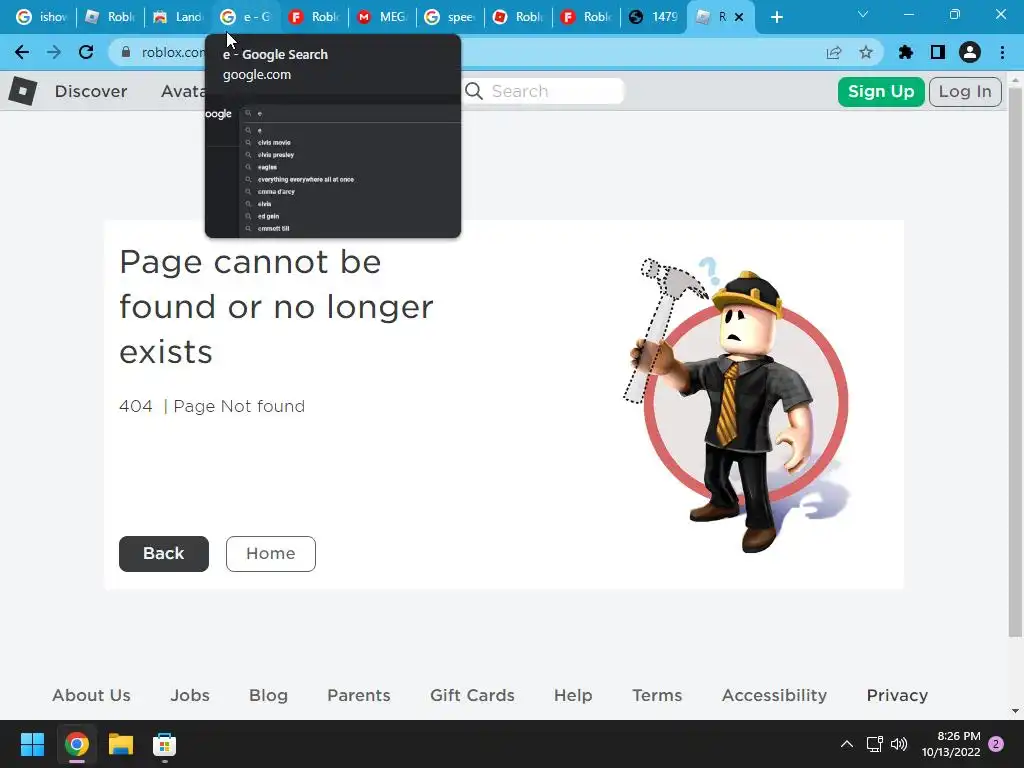
Task: Click the green Sign Up button
Action: coord(881,91)
